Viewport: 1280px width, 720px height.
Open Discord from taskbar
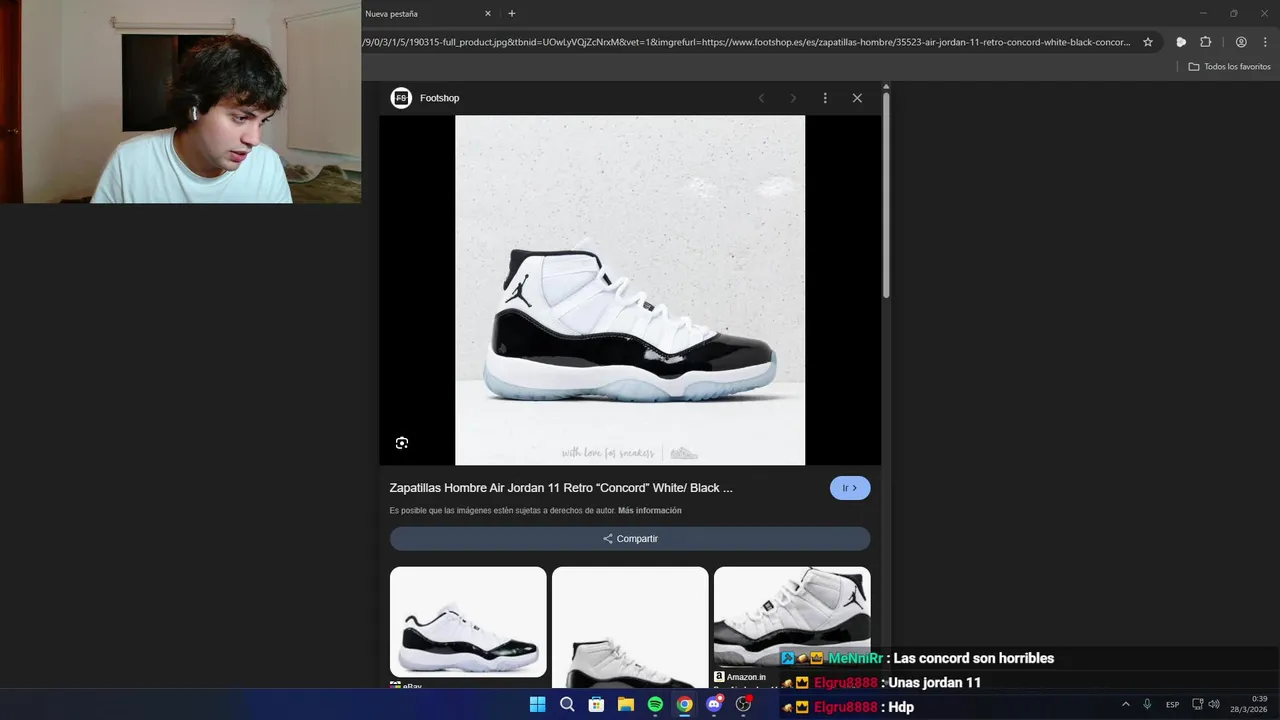(714, 704)
